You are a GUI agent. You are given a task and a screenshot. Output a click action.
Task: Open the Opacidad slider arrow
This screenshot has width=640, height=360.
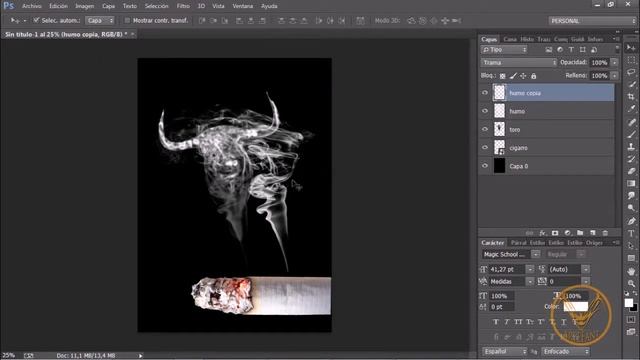point(615,62)
